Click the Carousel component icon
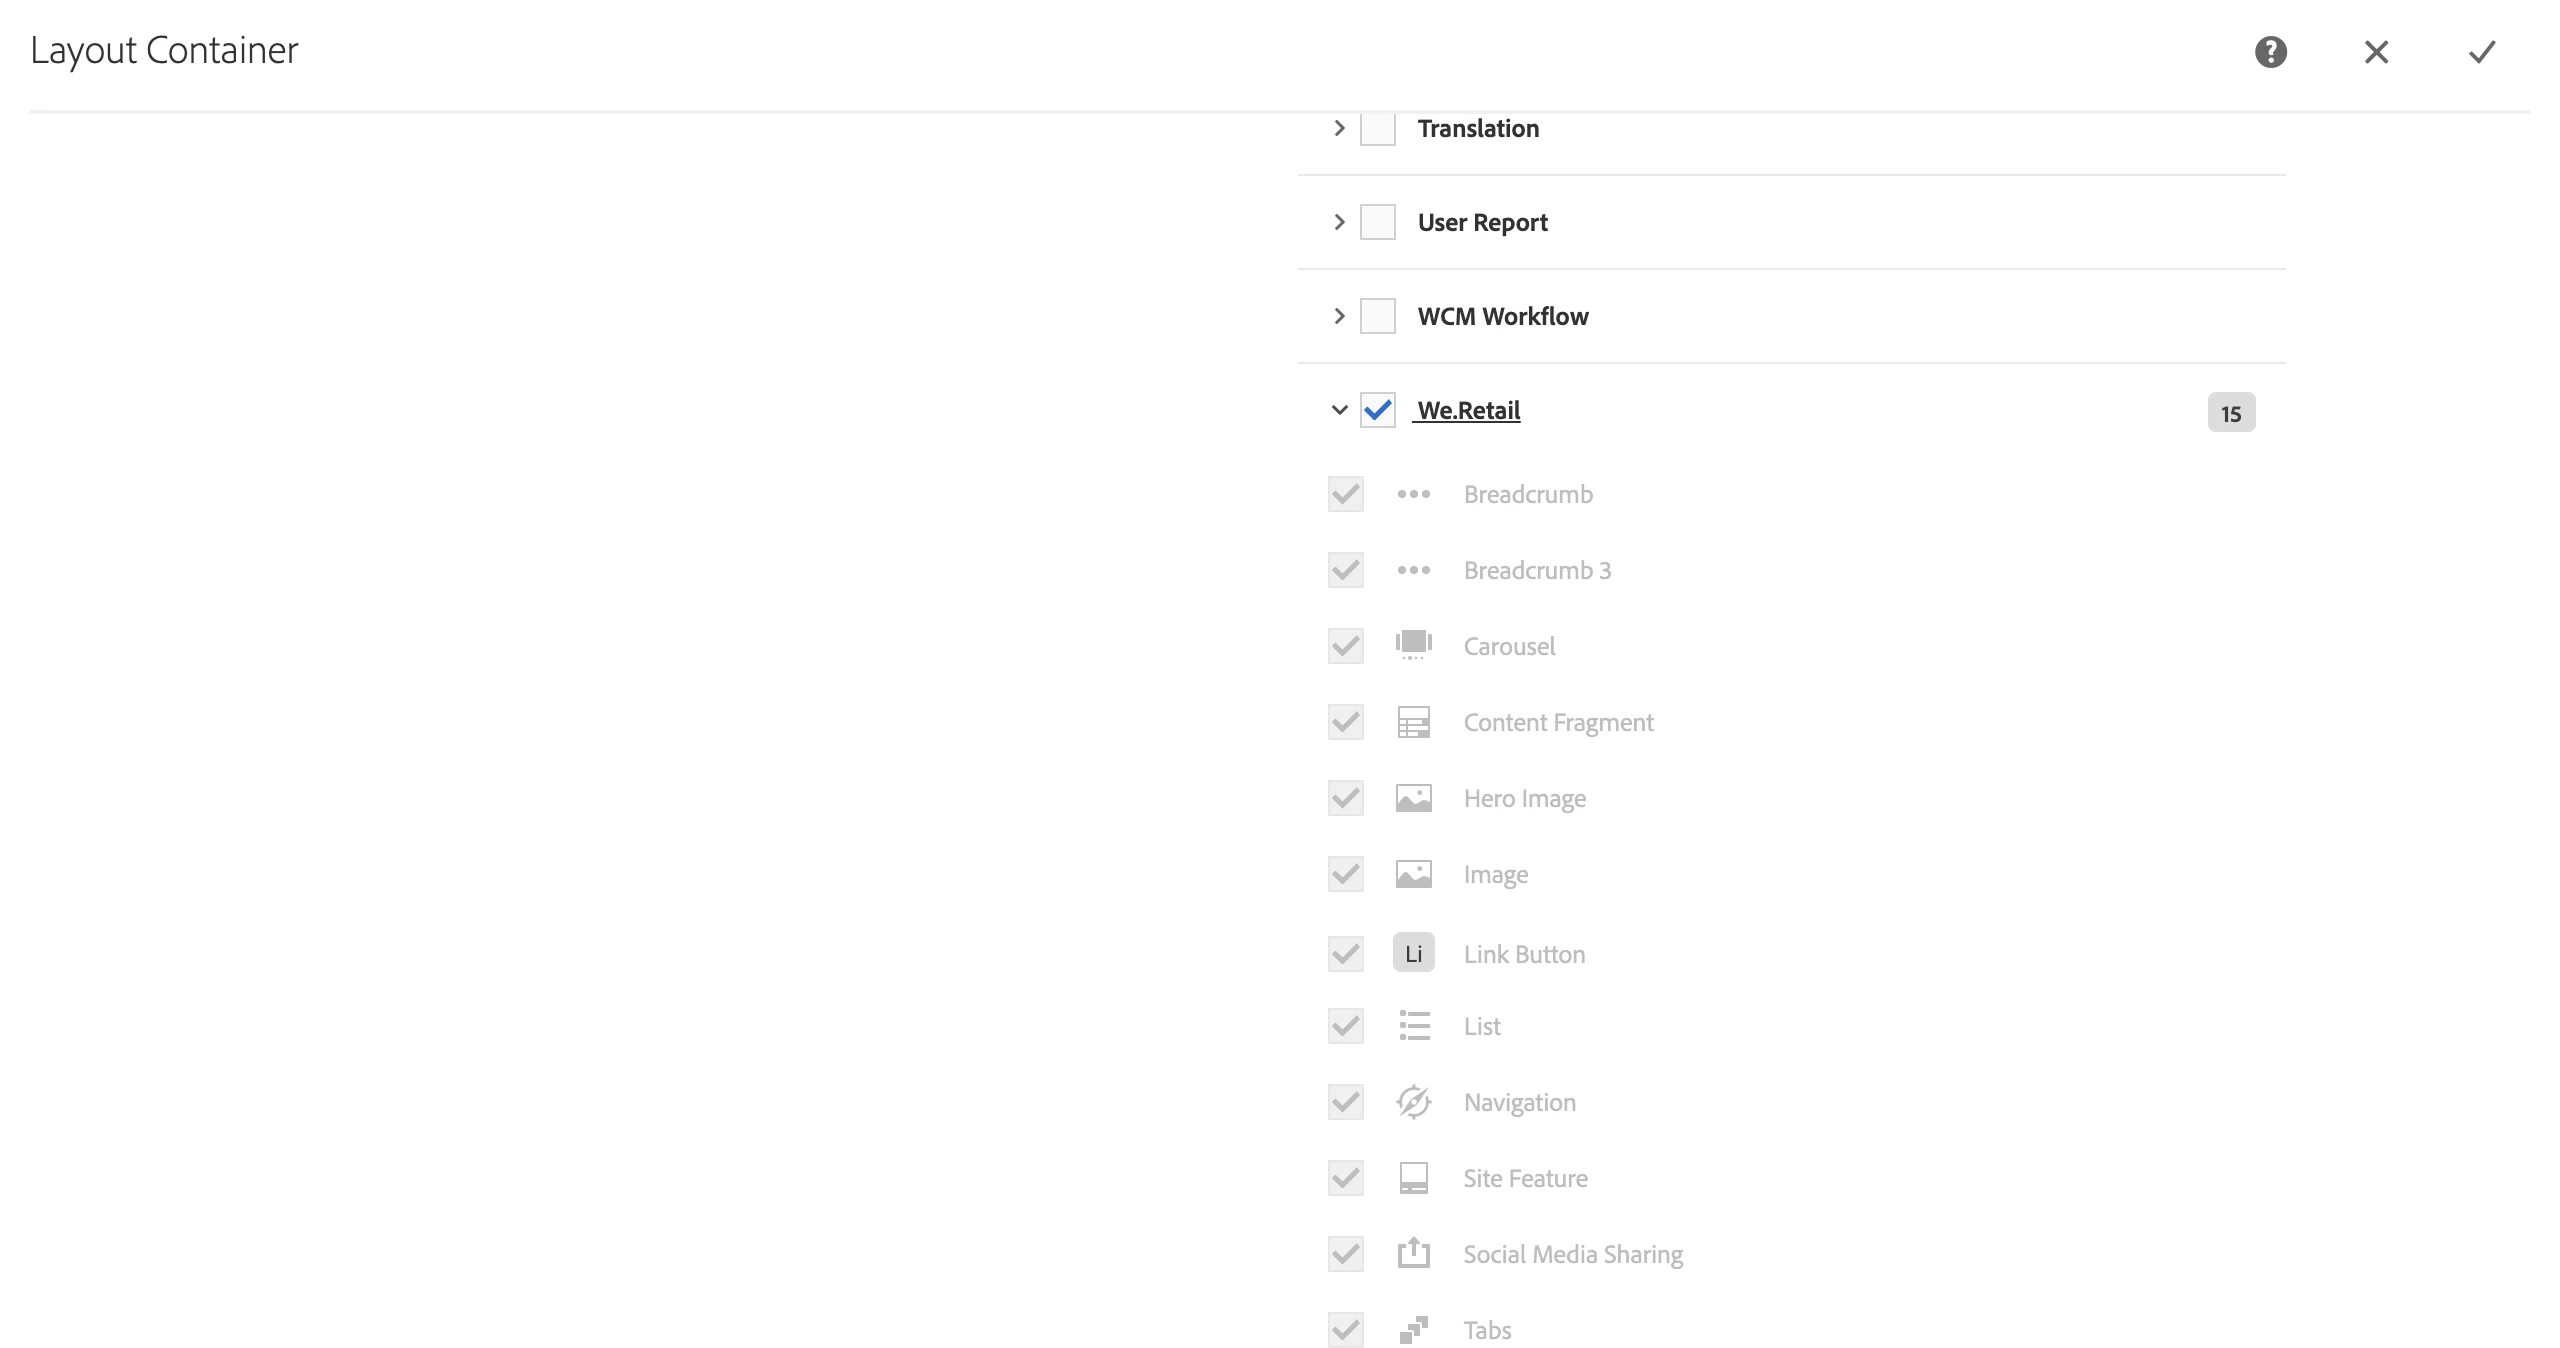Screen dimensions: 2560x1348 (x=1413, y=646)
